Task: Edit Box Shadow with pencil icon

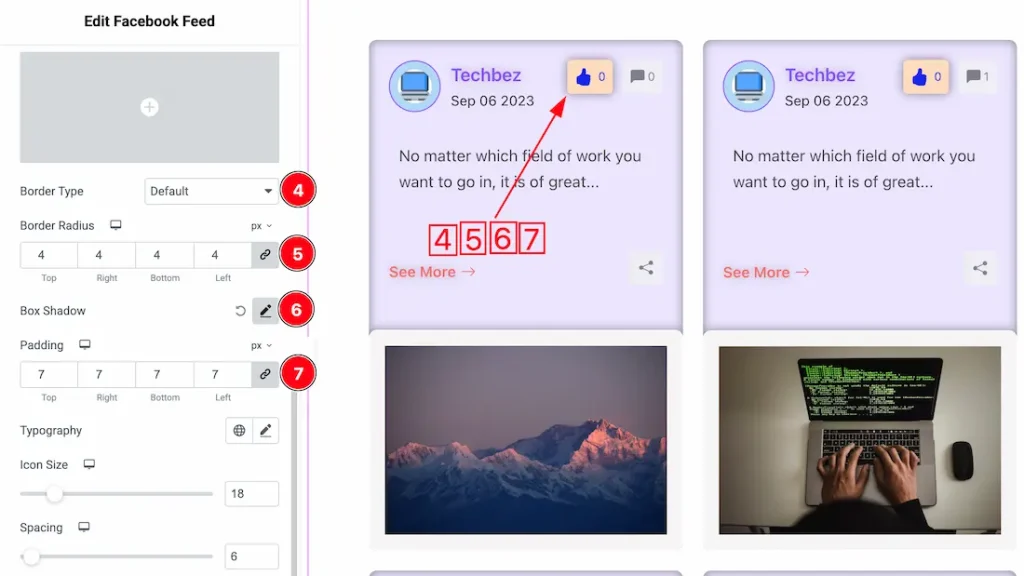Action: (x=265, y=311)
